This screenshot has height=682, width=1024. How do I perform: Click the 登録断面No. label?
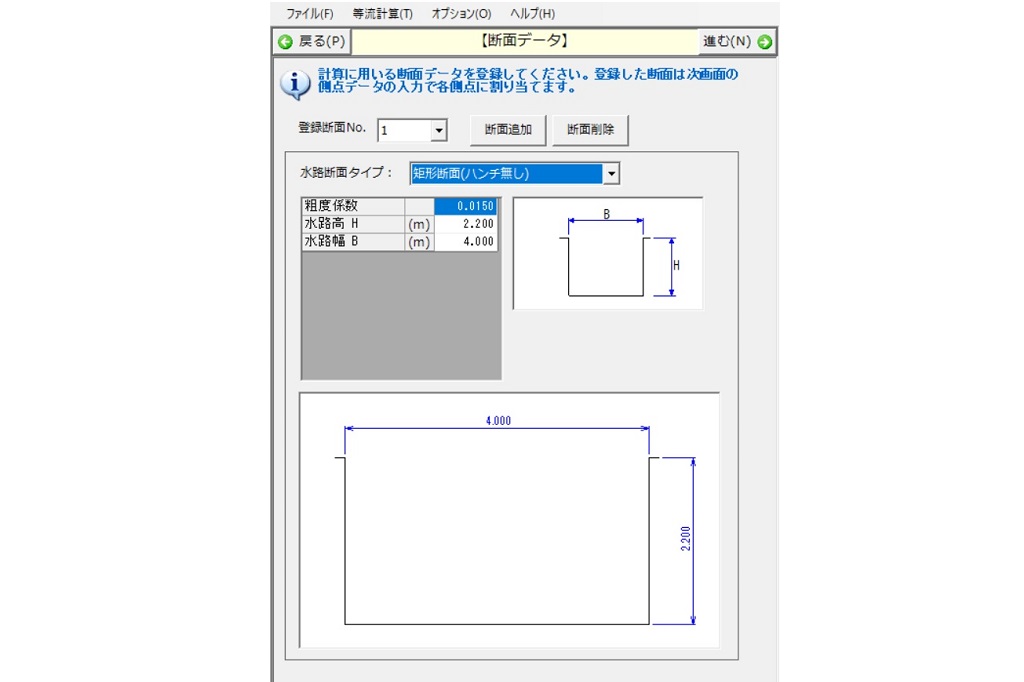point(332,127)
